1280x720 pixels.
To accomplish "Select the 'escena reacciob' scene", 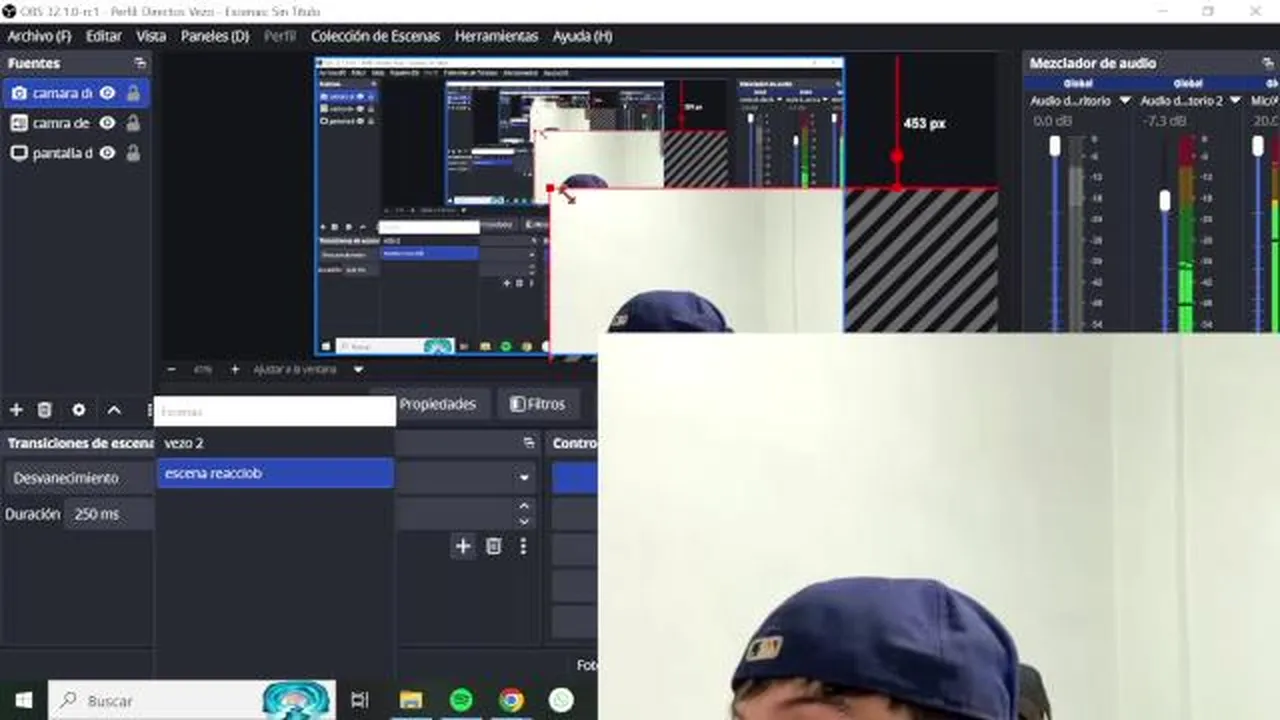I will click(x=275, y=473).
